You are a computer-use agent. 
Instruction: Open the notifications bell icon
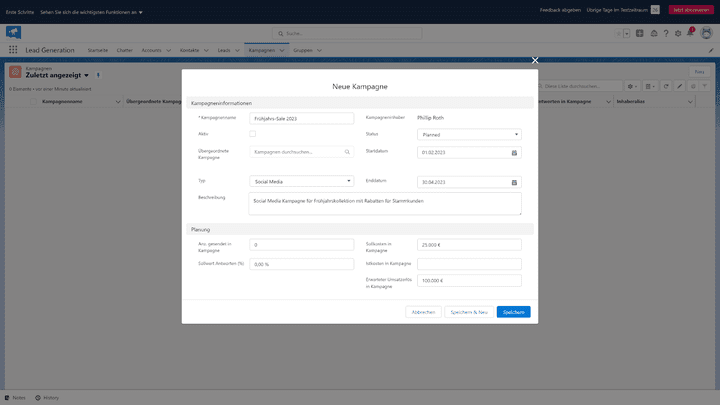(x=691, y=33)
